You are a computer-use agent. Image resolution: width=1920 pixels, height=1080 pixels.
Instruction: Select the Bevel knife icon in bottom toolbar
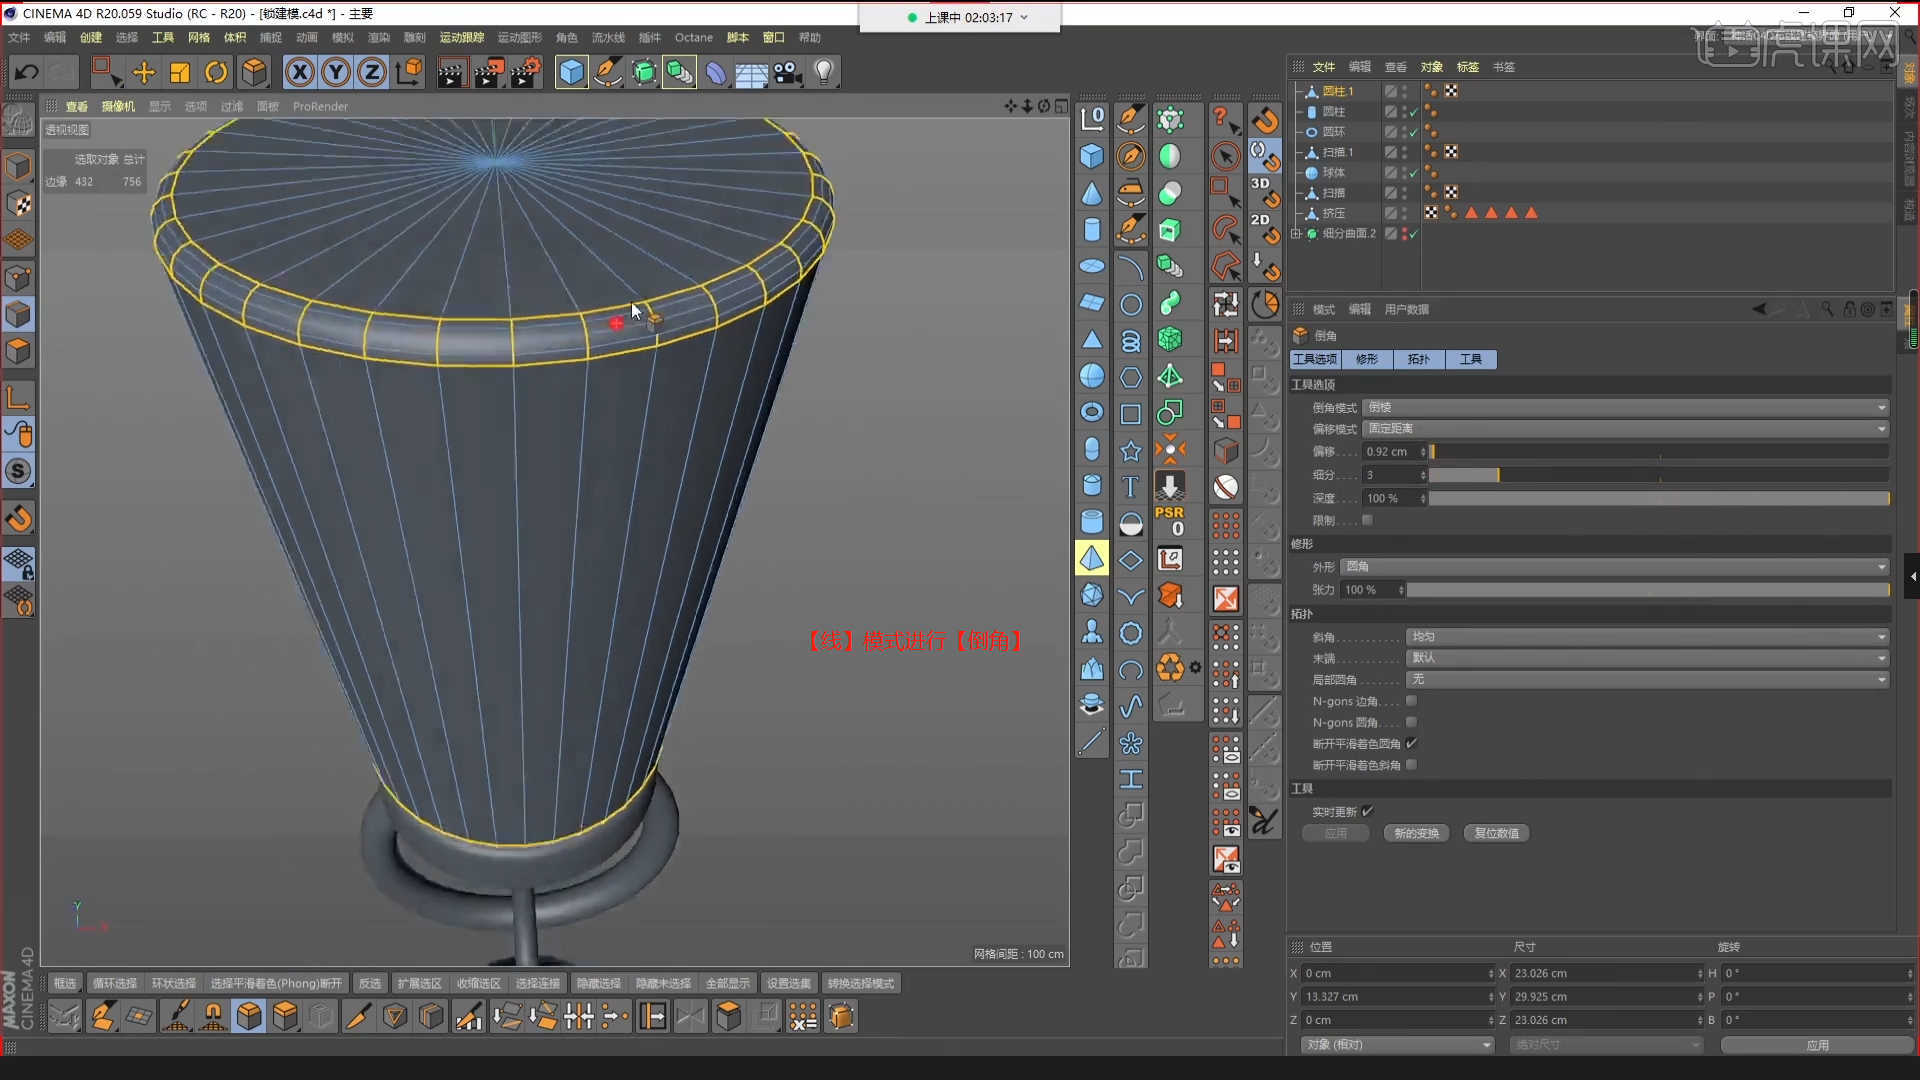pos(358,1016)
